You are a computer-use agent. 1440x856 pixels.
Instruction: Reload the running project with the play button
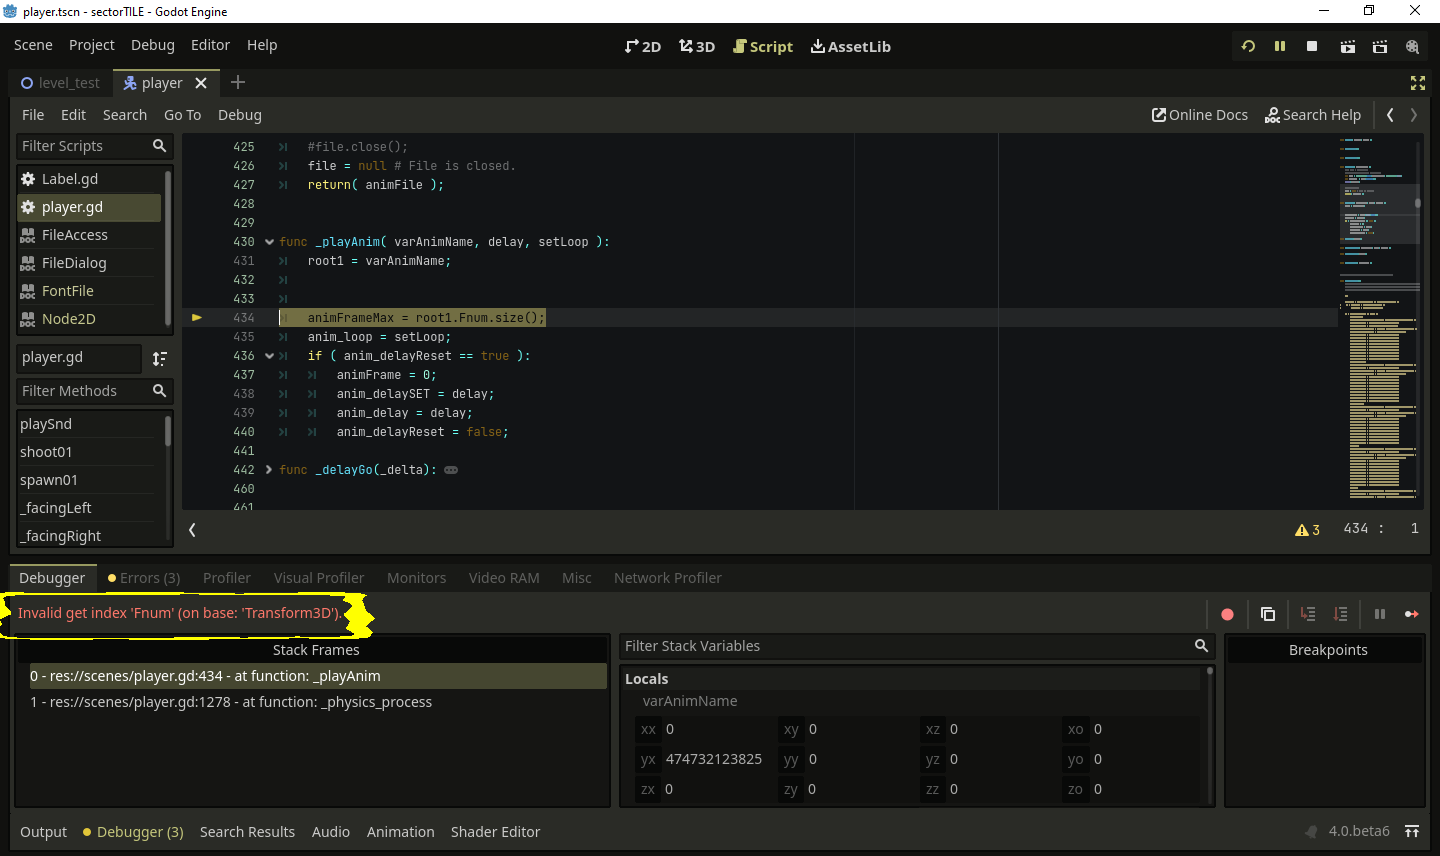[x=1248, y=46]
